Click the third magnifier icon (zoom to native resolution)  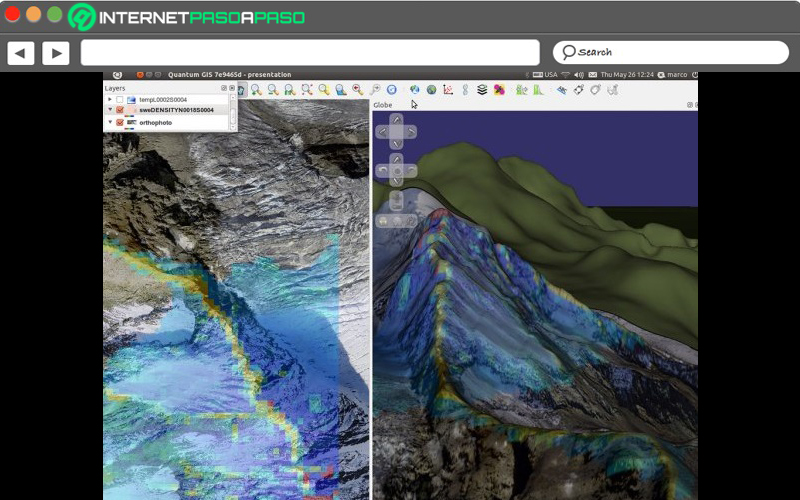[290, 90]
